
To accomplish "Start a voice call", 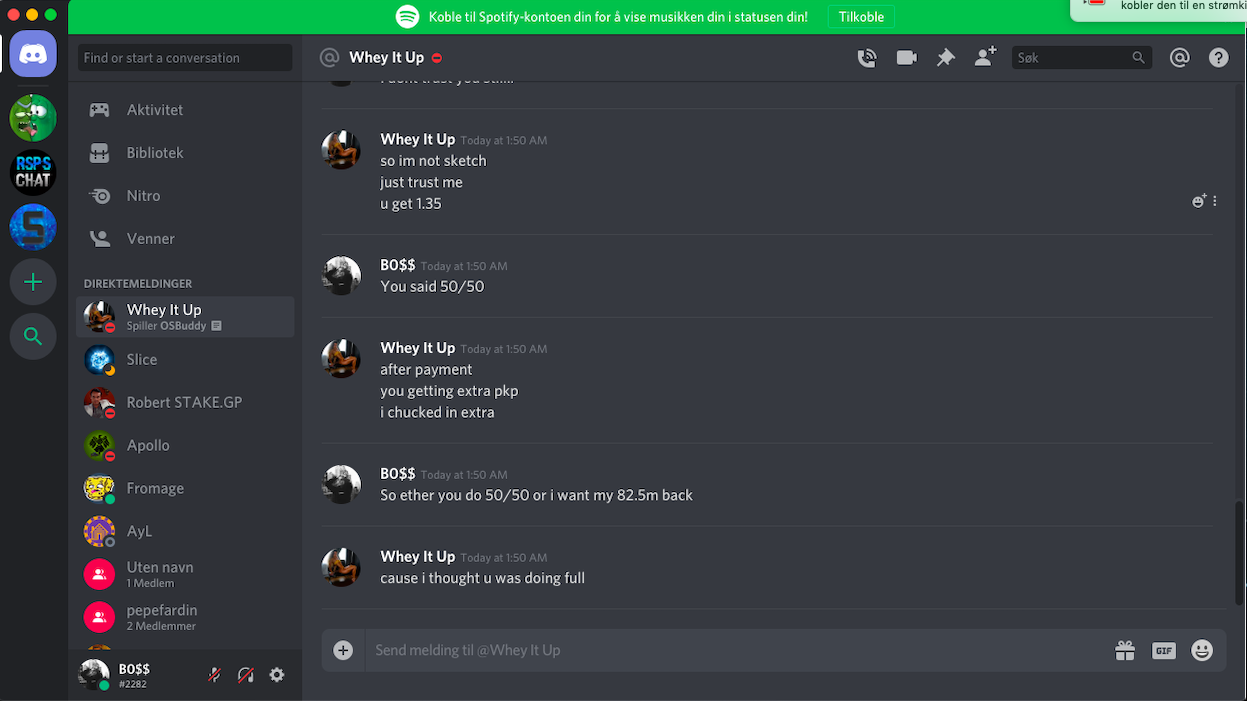I will [867, 58].
